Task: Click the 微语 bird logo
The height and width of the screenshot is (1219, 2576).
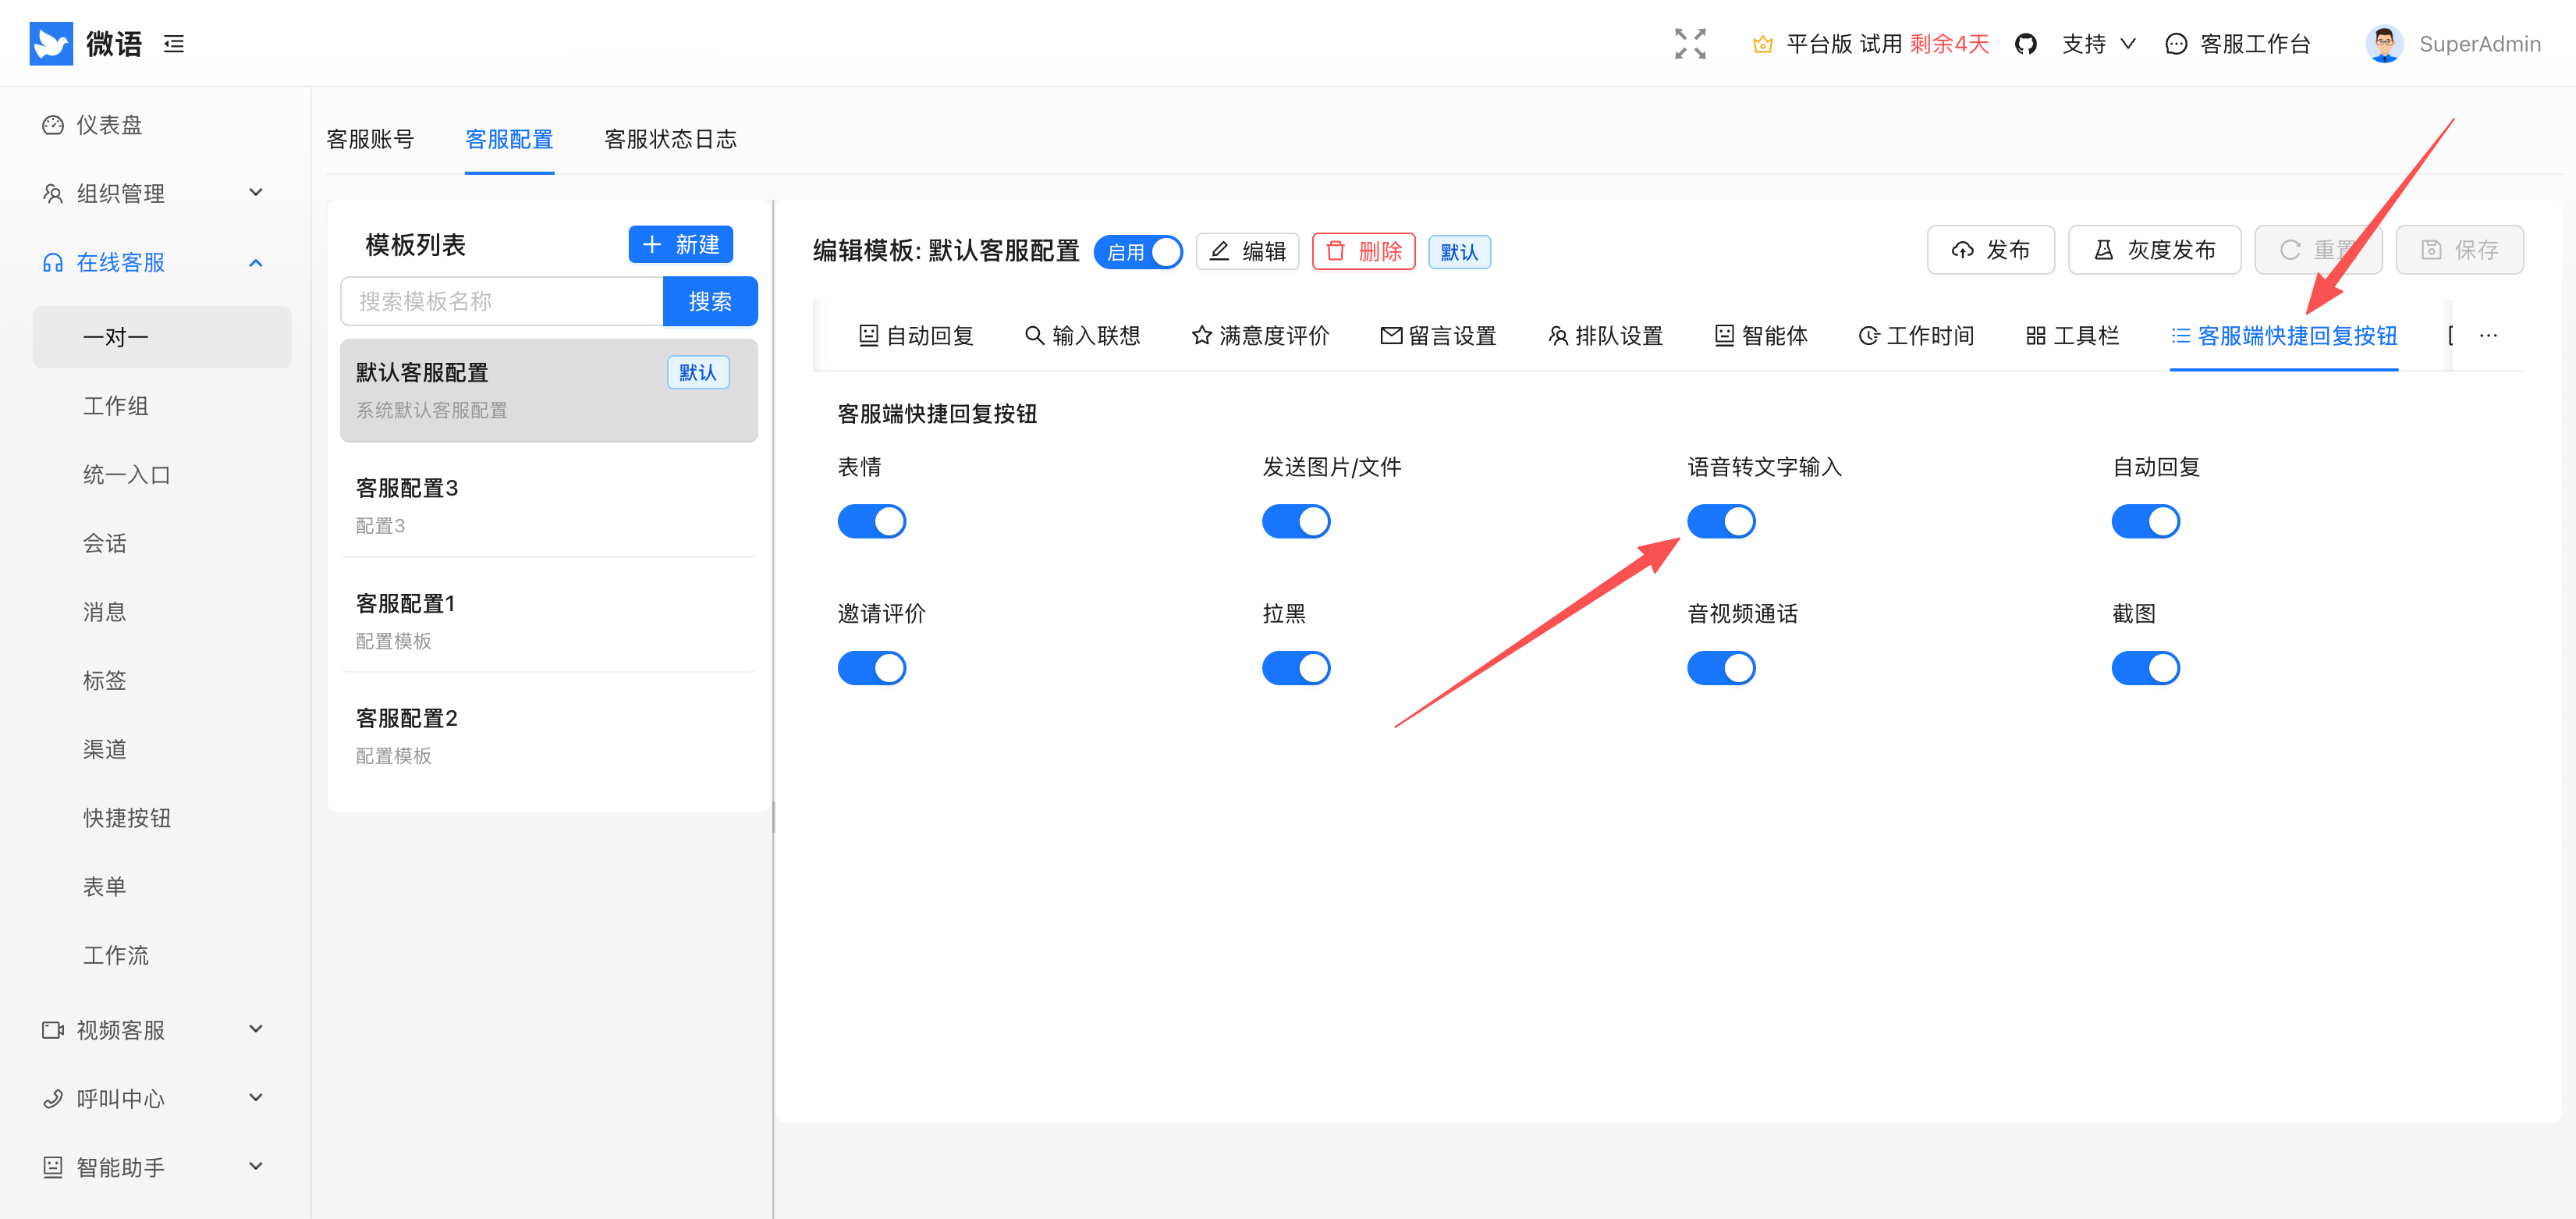Action: coord(51,44)
